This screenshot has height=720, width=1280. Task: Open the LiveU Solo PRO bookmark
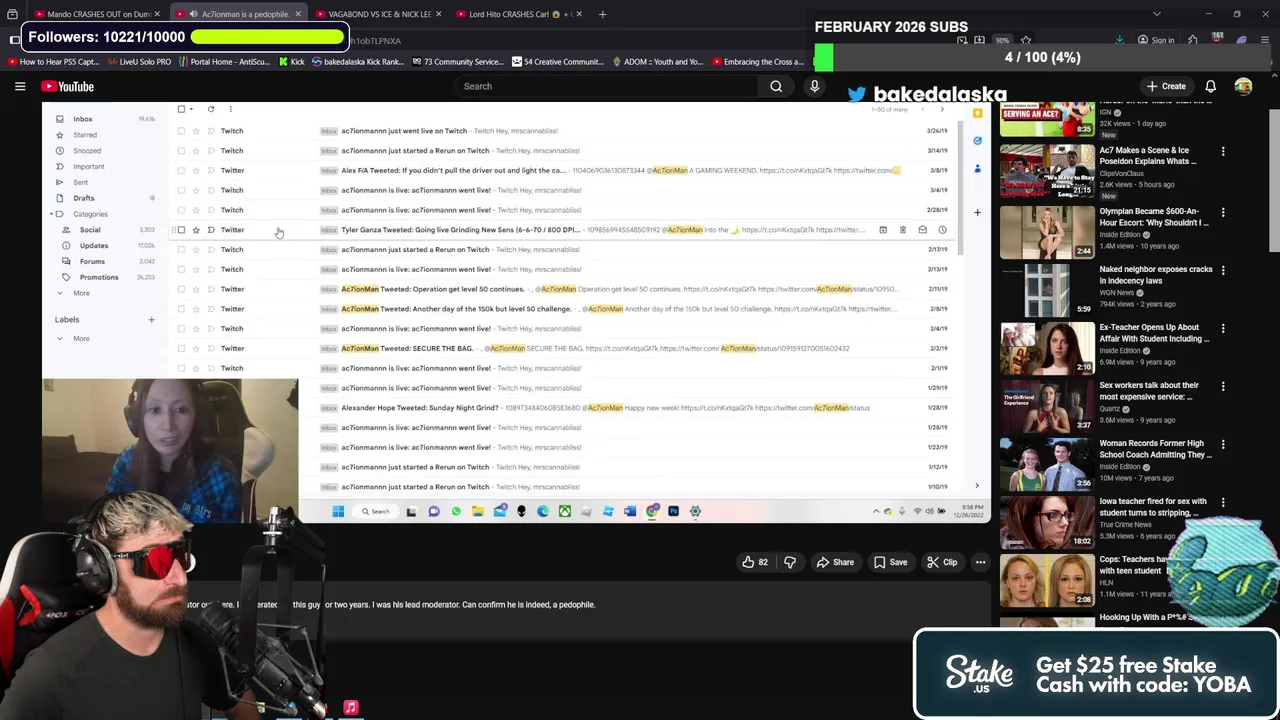(x=139, y=62)
